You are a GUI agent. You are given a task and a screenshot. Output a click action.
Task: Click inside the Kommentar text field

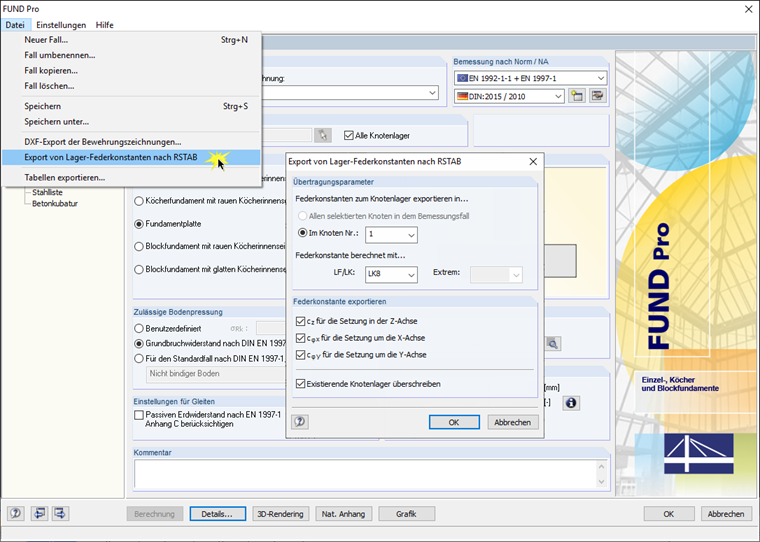364,473
